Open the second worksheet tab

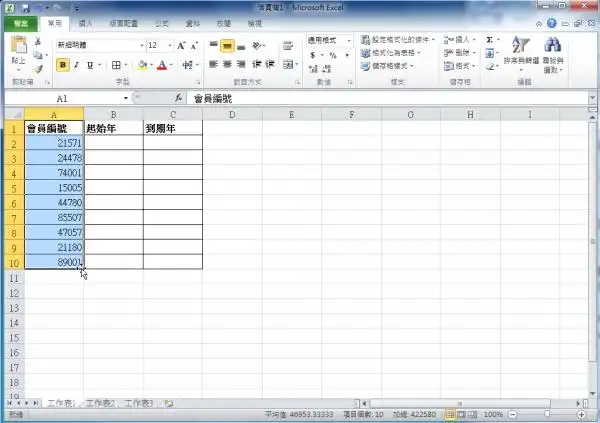(x=100, y=403)
